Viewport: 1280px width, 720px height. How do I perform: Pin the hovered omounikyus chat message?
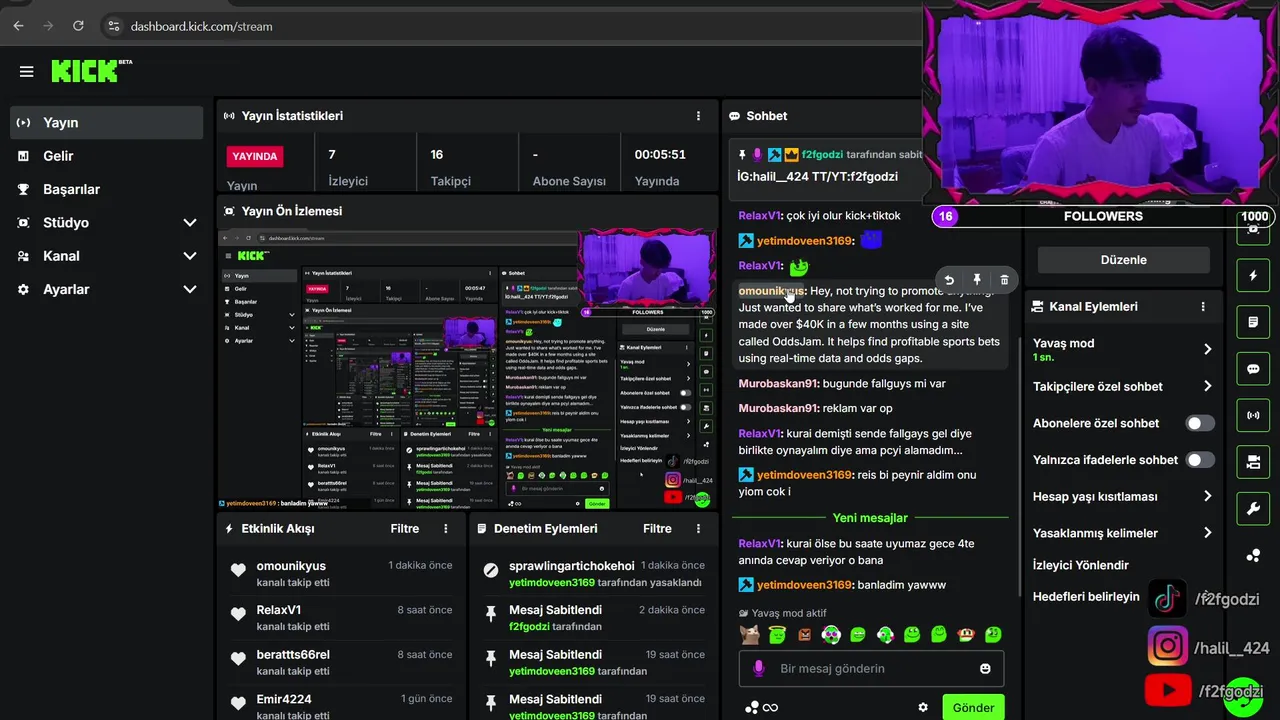click(x=977, y=280)
